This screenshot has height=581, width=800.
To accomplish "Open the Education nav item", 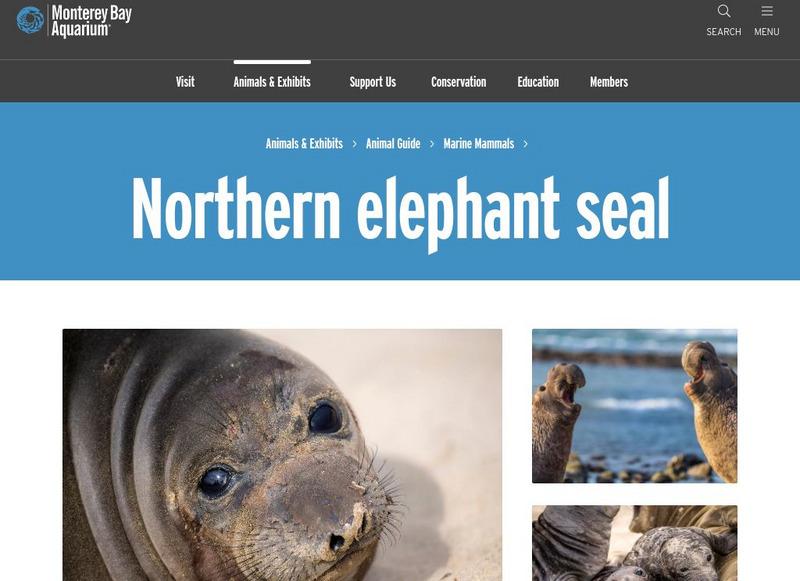I will pyautogui.click(x=538, y=82).
